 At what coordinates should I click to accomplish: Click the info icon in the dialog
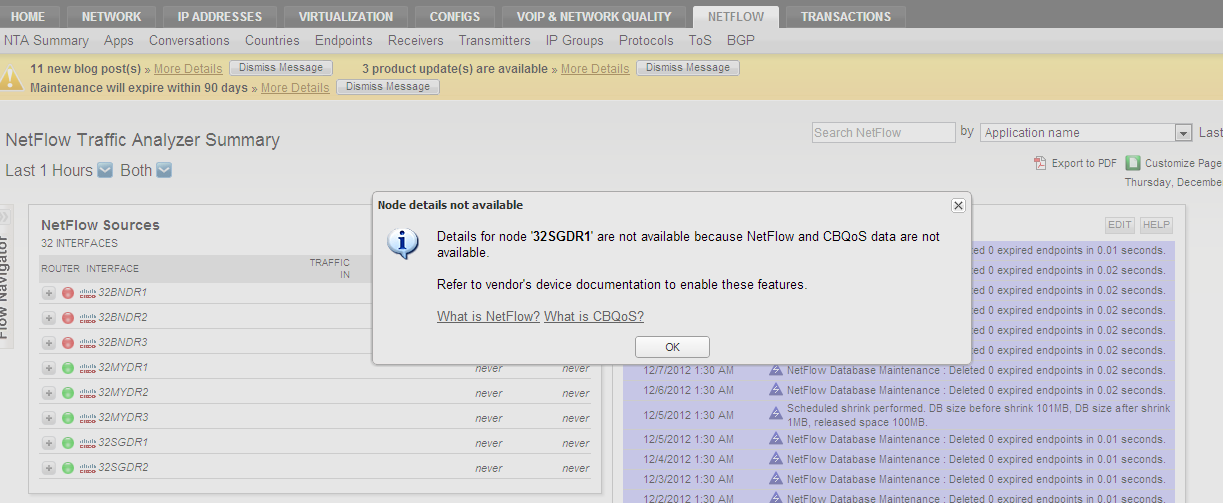[x=403, y=243]
